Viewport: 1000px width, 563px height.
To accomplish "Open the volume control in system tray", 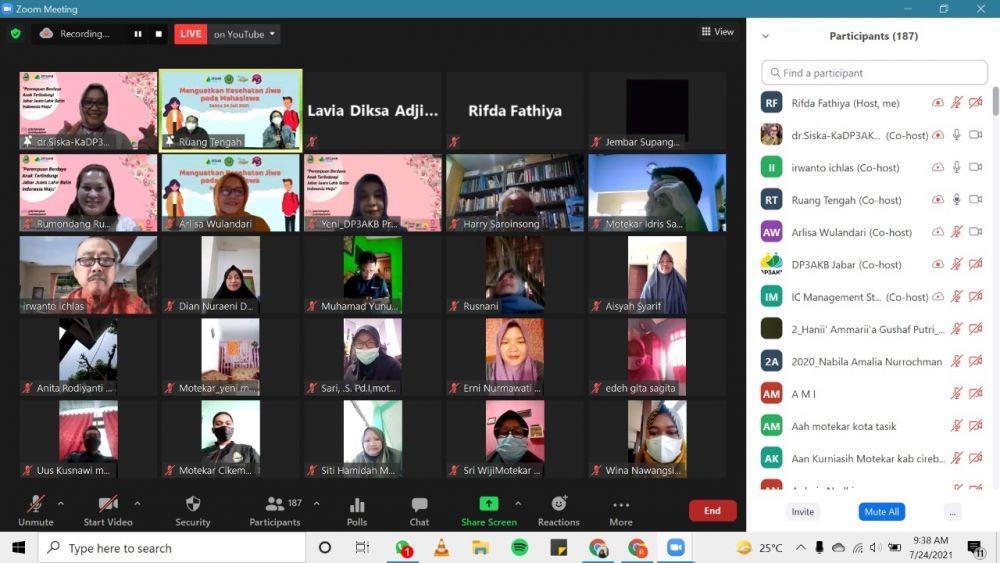I will [x=876, y=548].
